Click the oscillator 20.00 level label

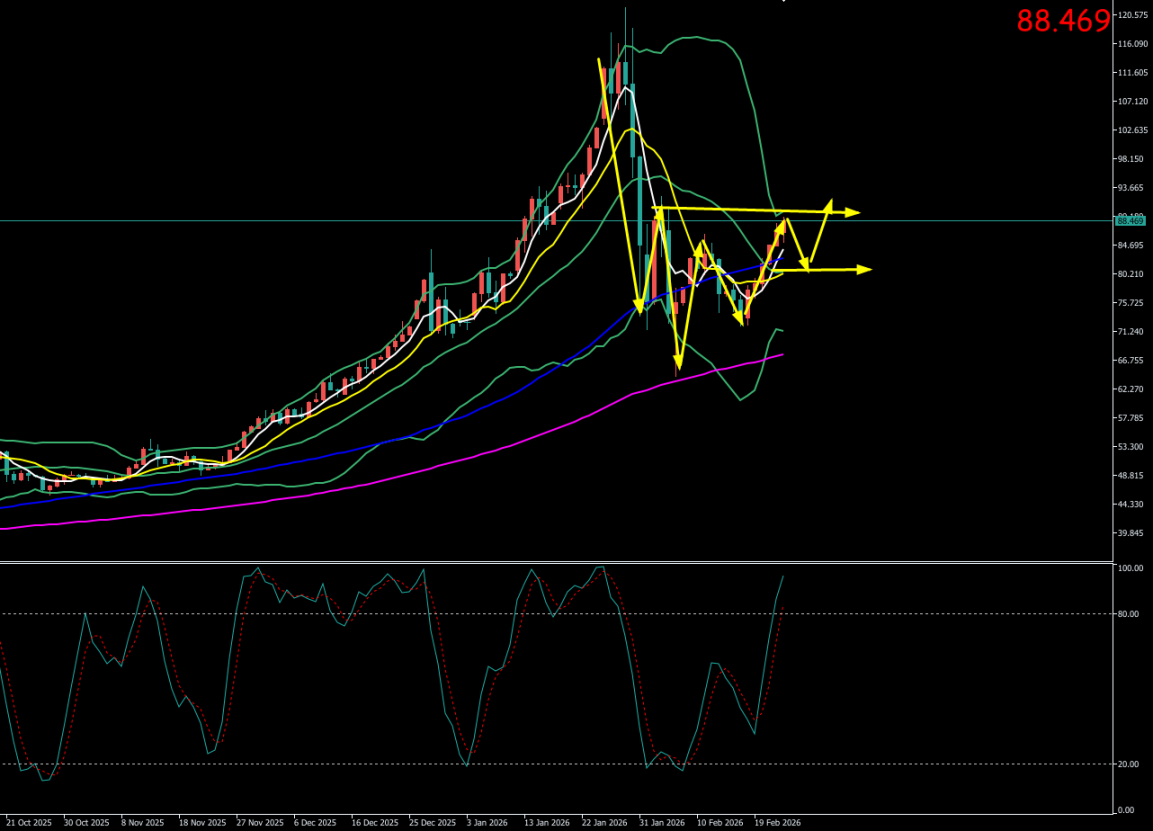[1130, 764]
